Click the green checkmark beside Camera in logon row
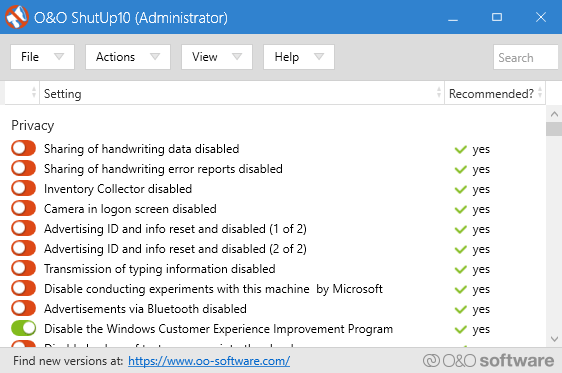This screenshot has width=562, height=373. click(461, 209)
